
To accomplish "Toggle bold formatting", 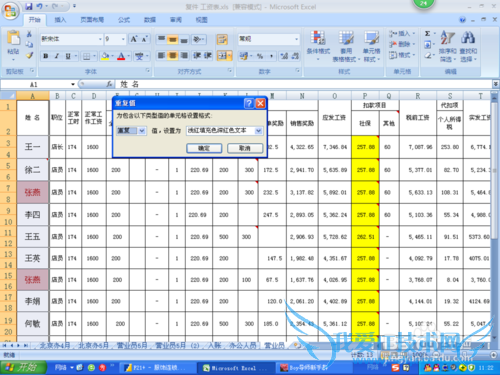I will click(x=46, y=56).
